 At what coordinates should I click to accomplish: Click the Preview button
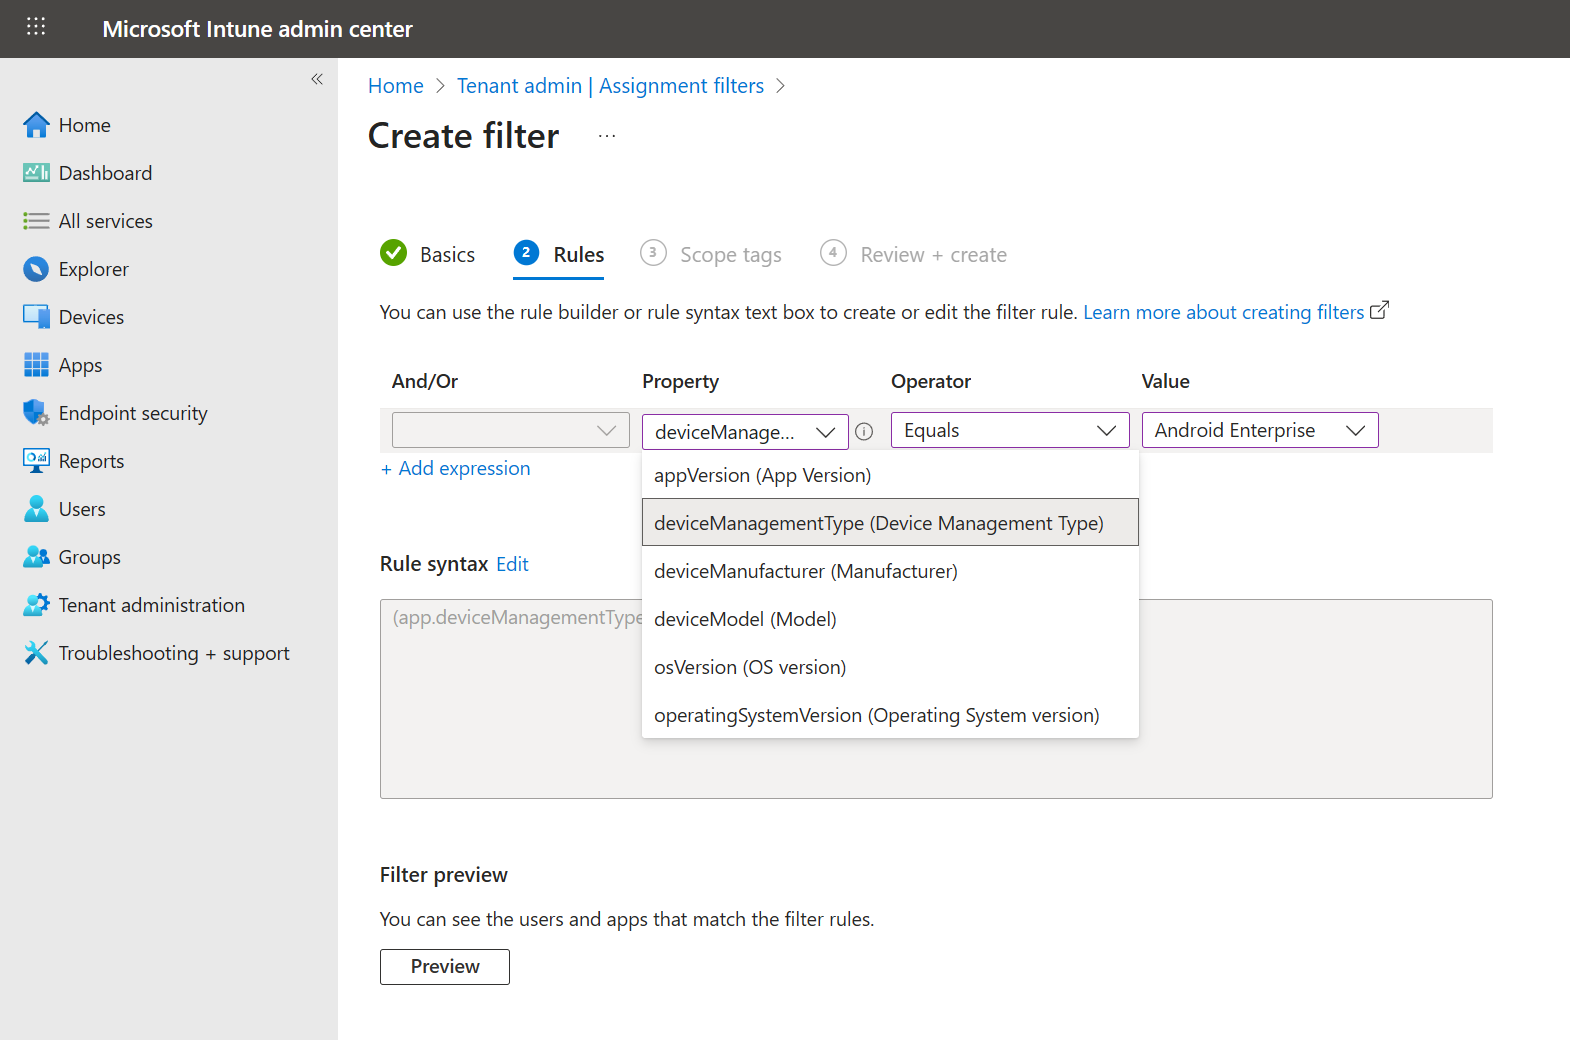point(445,967)
